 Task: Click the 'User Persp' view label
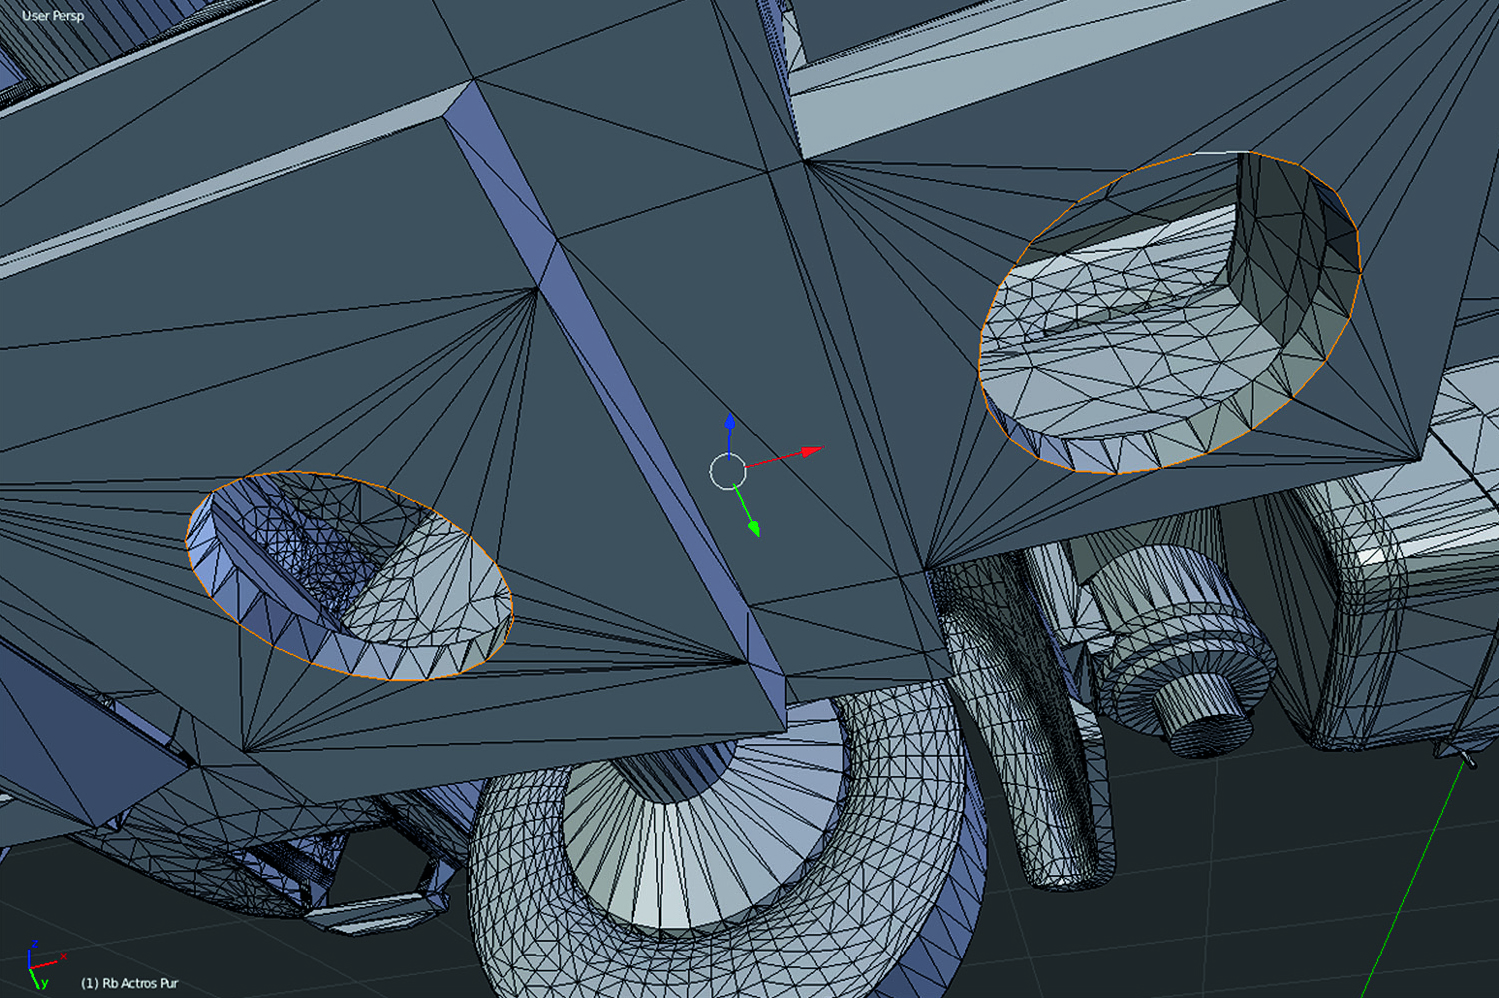tap(53, 16)
